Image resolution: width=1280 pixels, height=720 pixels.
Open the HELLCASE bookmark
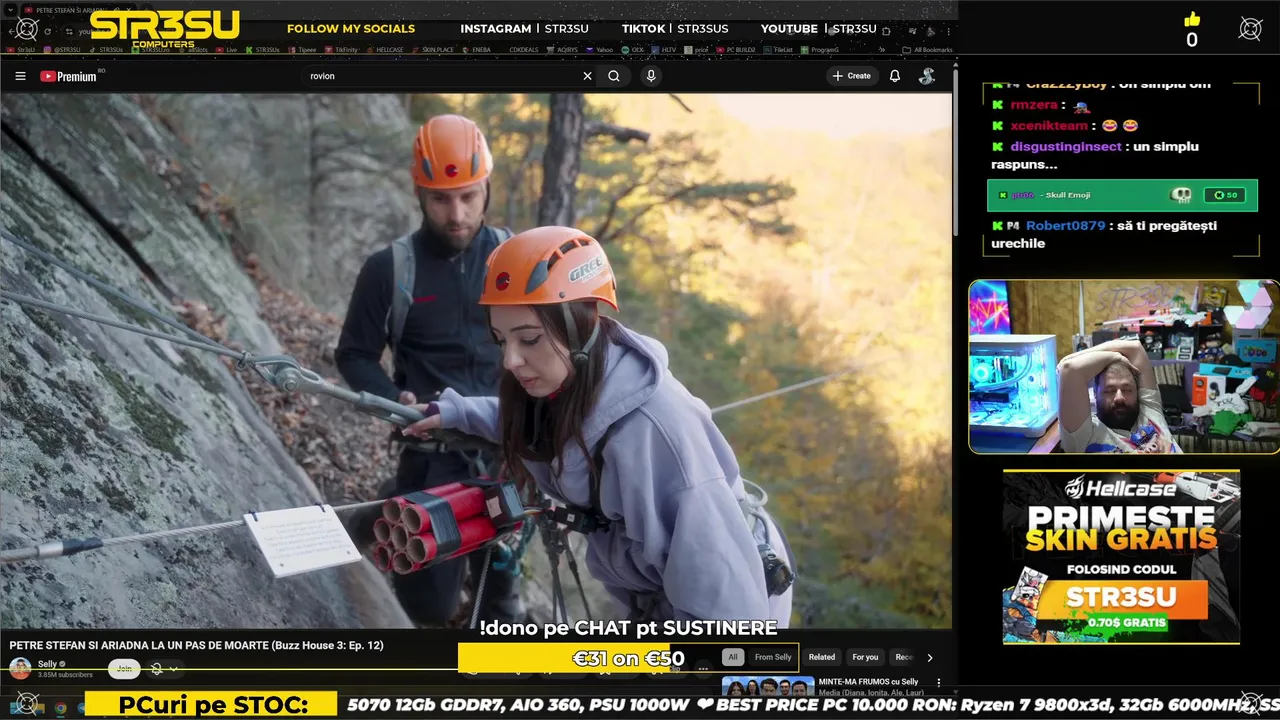(383, 50)
